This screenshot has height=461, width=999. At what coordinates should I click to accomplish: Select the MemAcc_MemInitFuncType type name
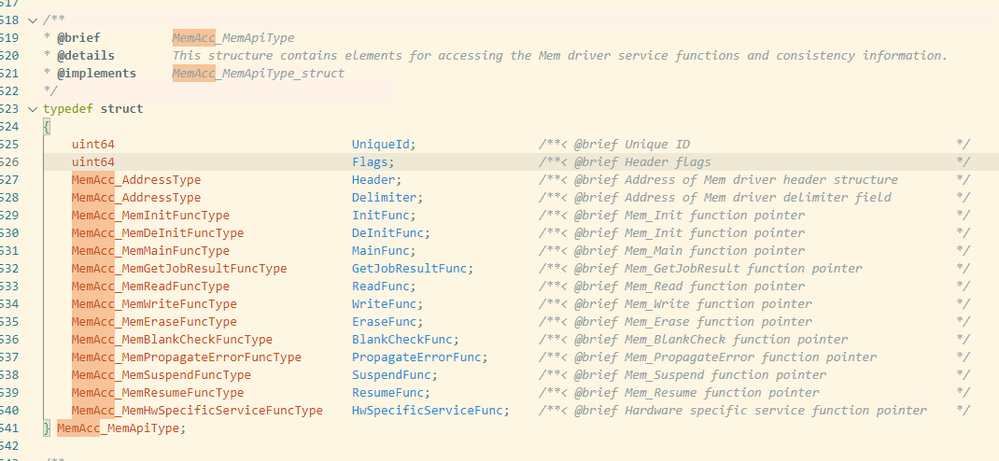[x=150, y=215]
